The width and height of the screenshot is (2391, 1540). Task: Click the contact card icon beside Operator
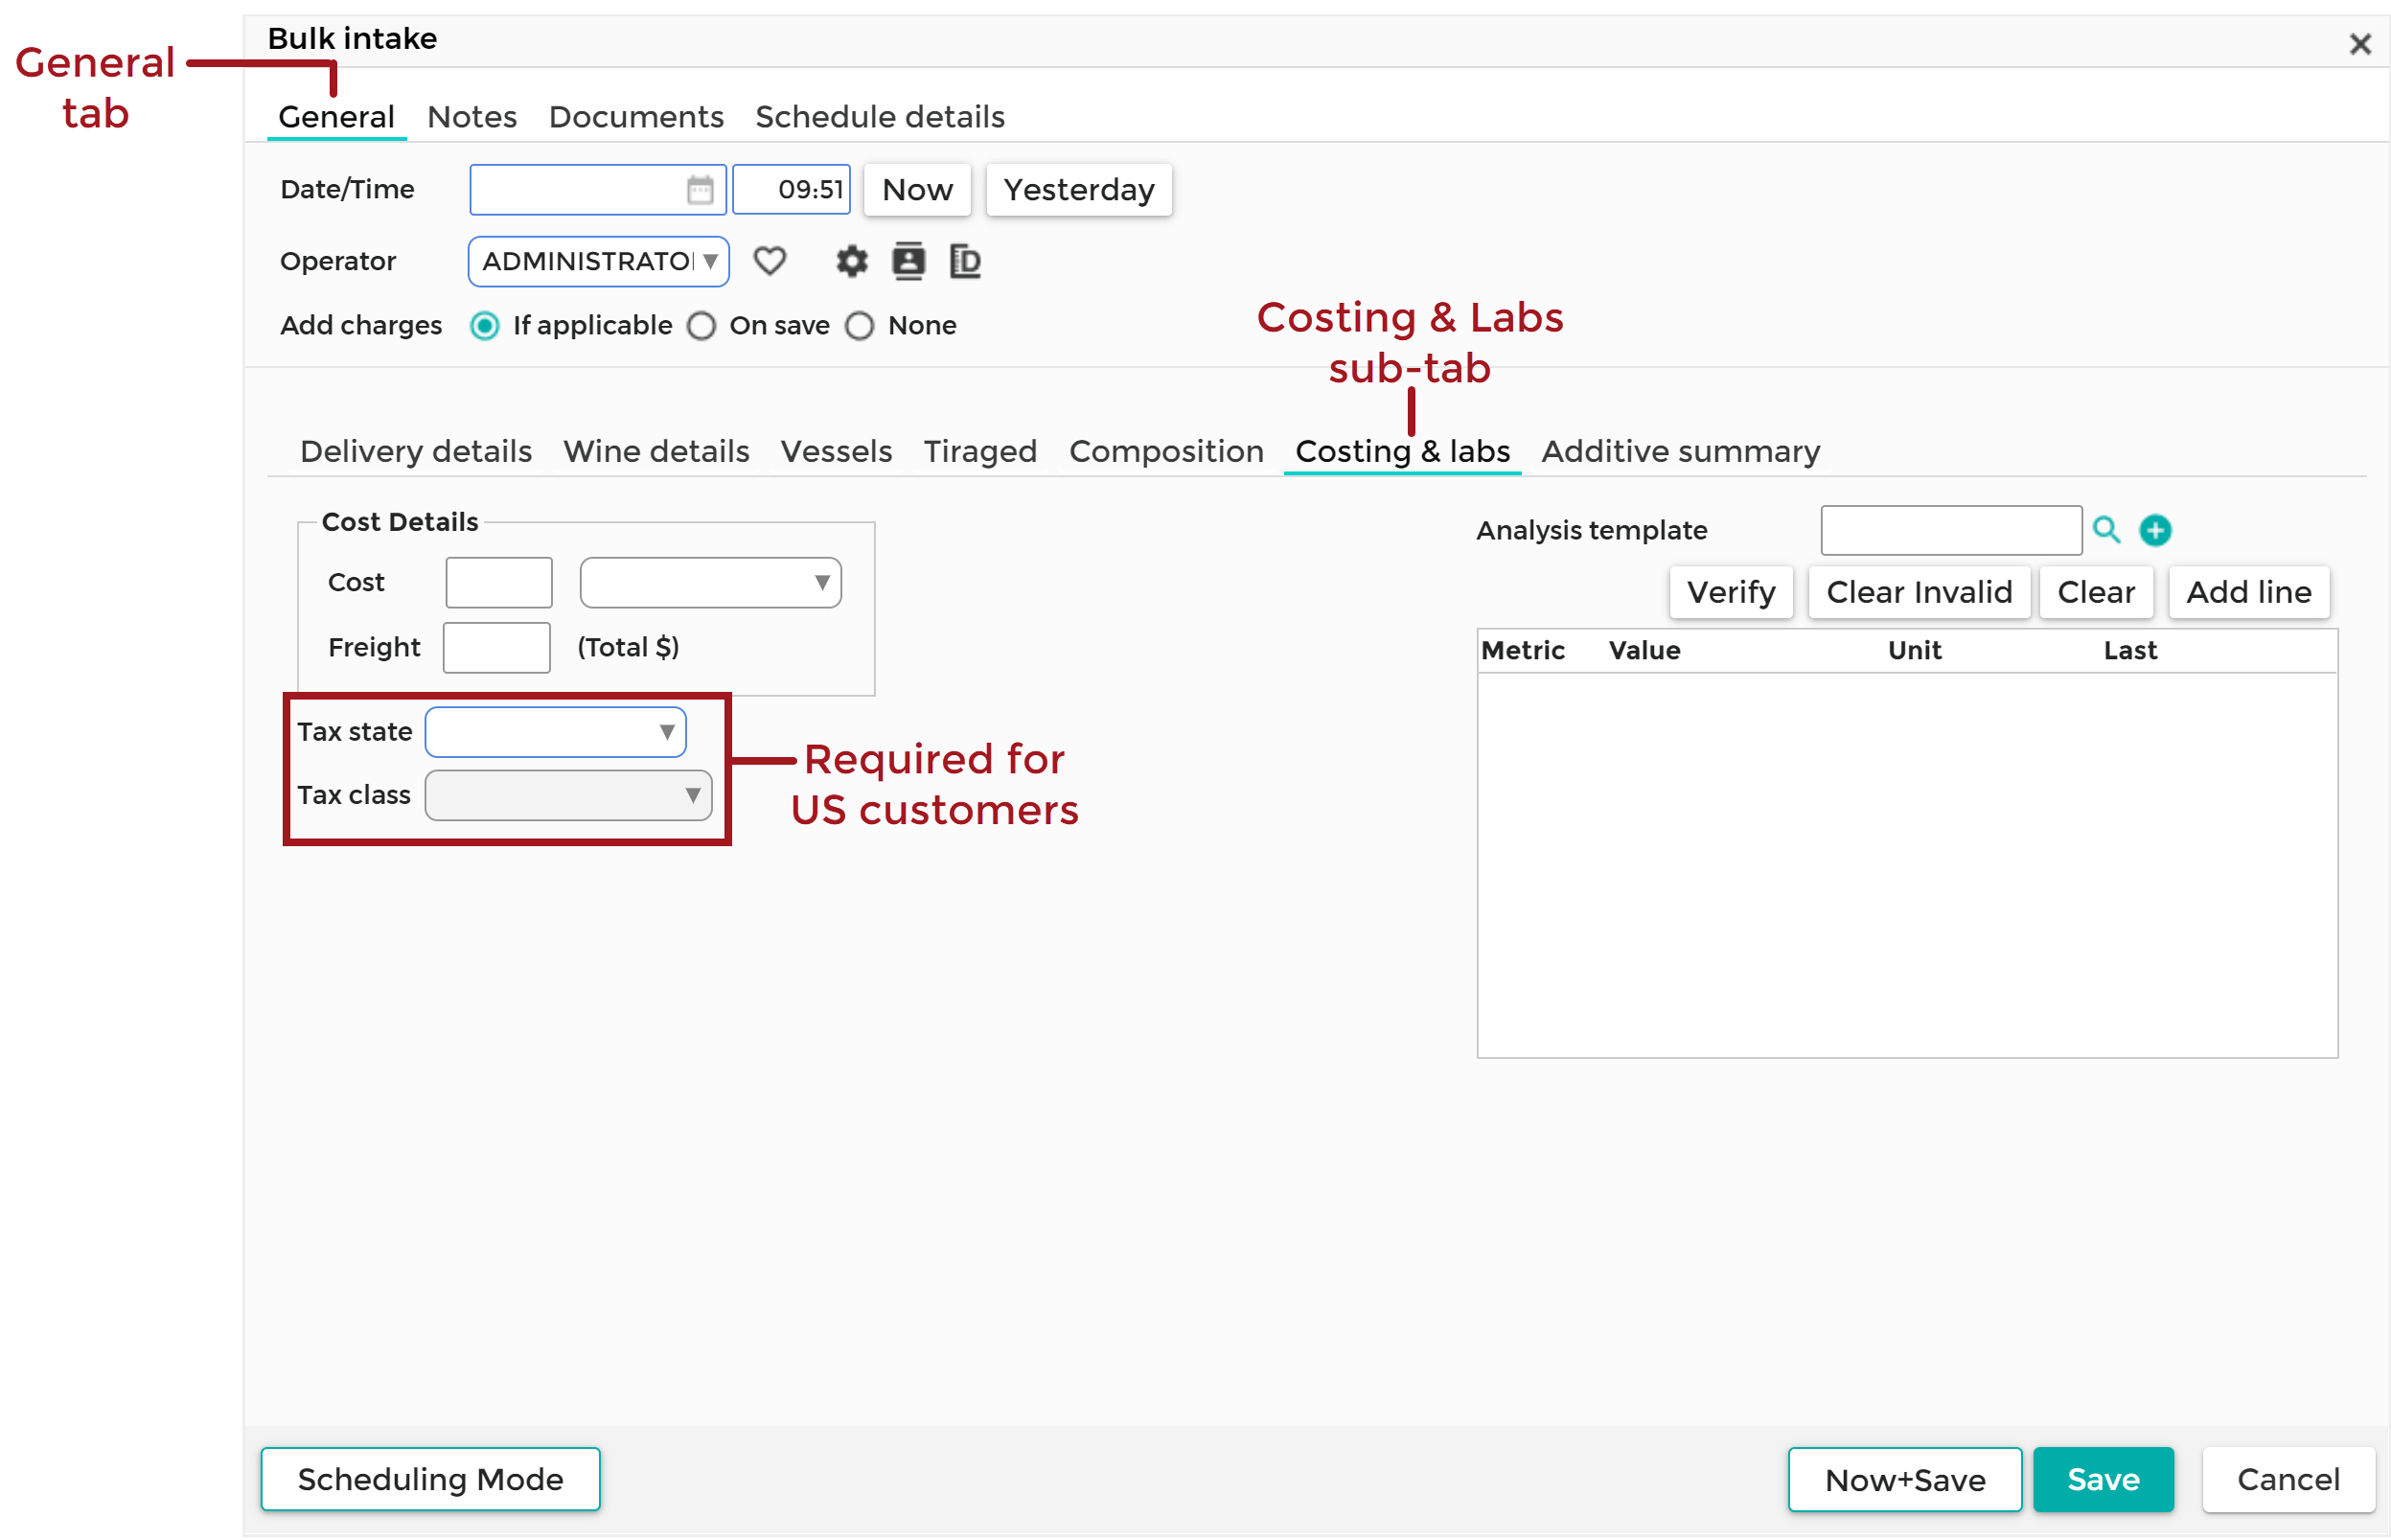(908, 261)
